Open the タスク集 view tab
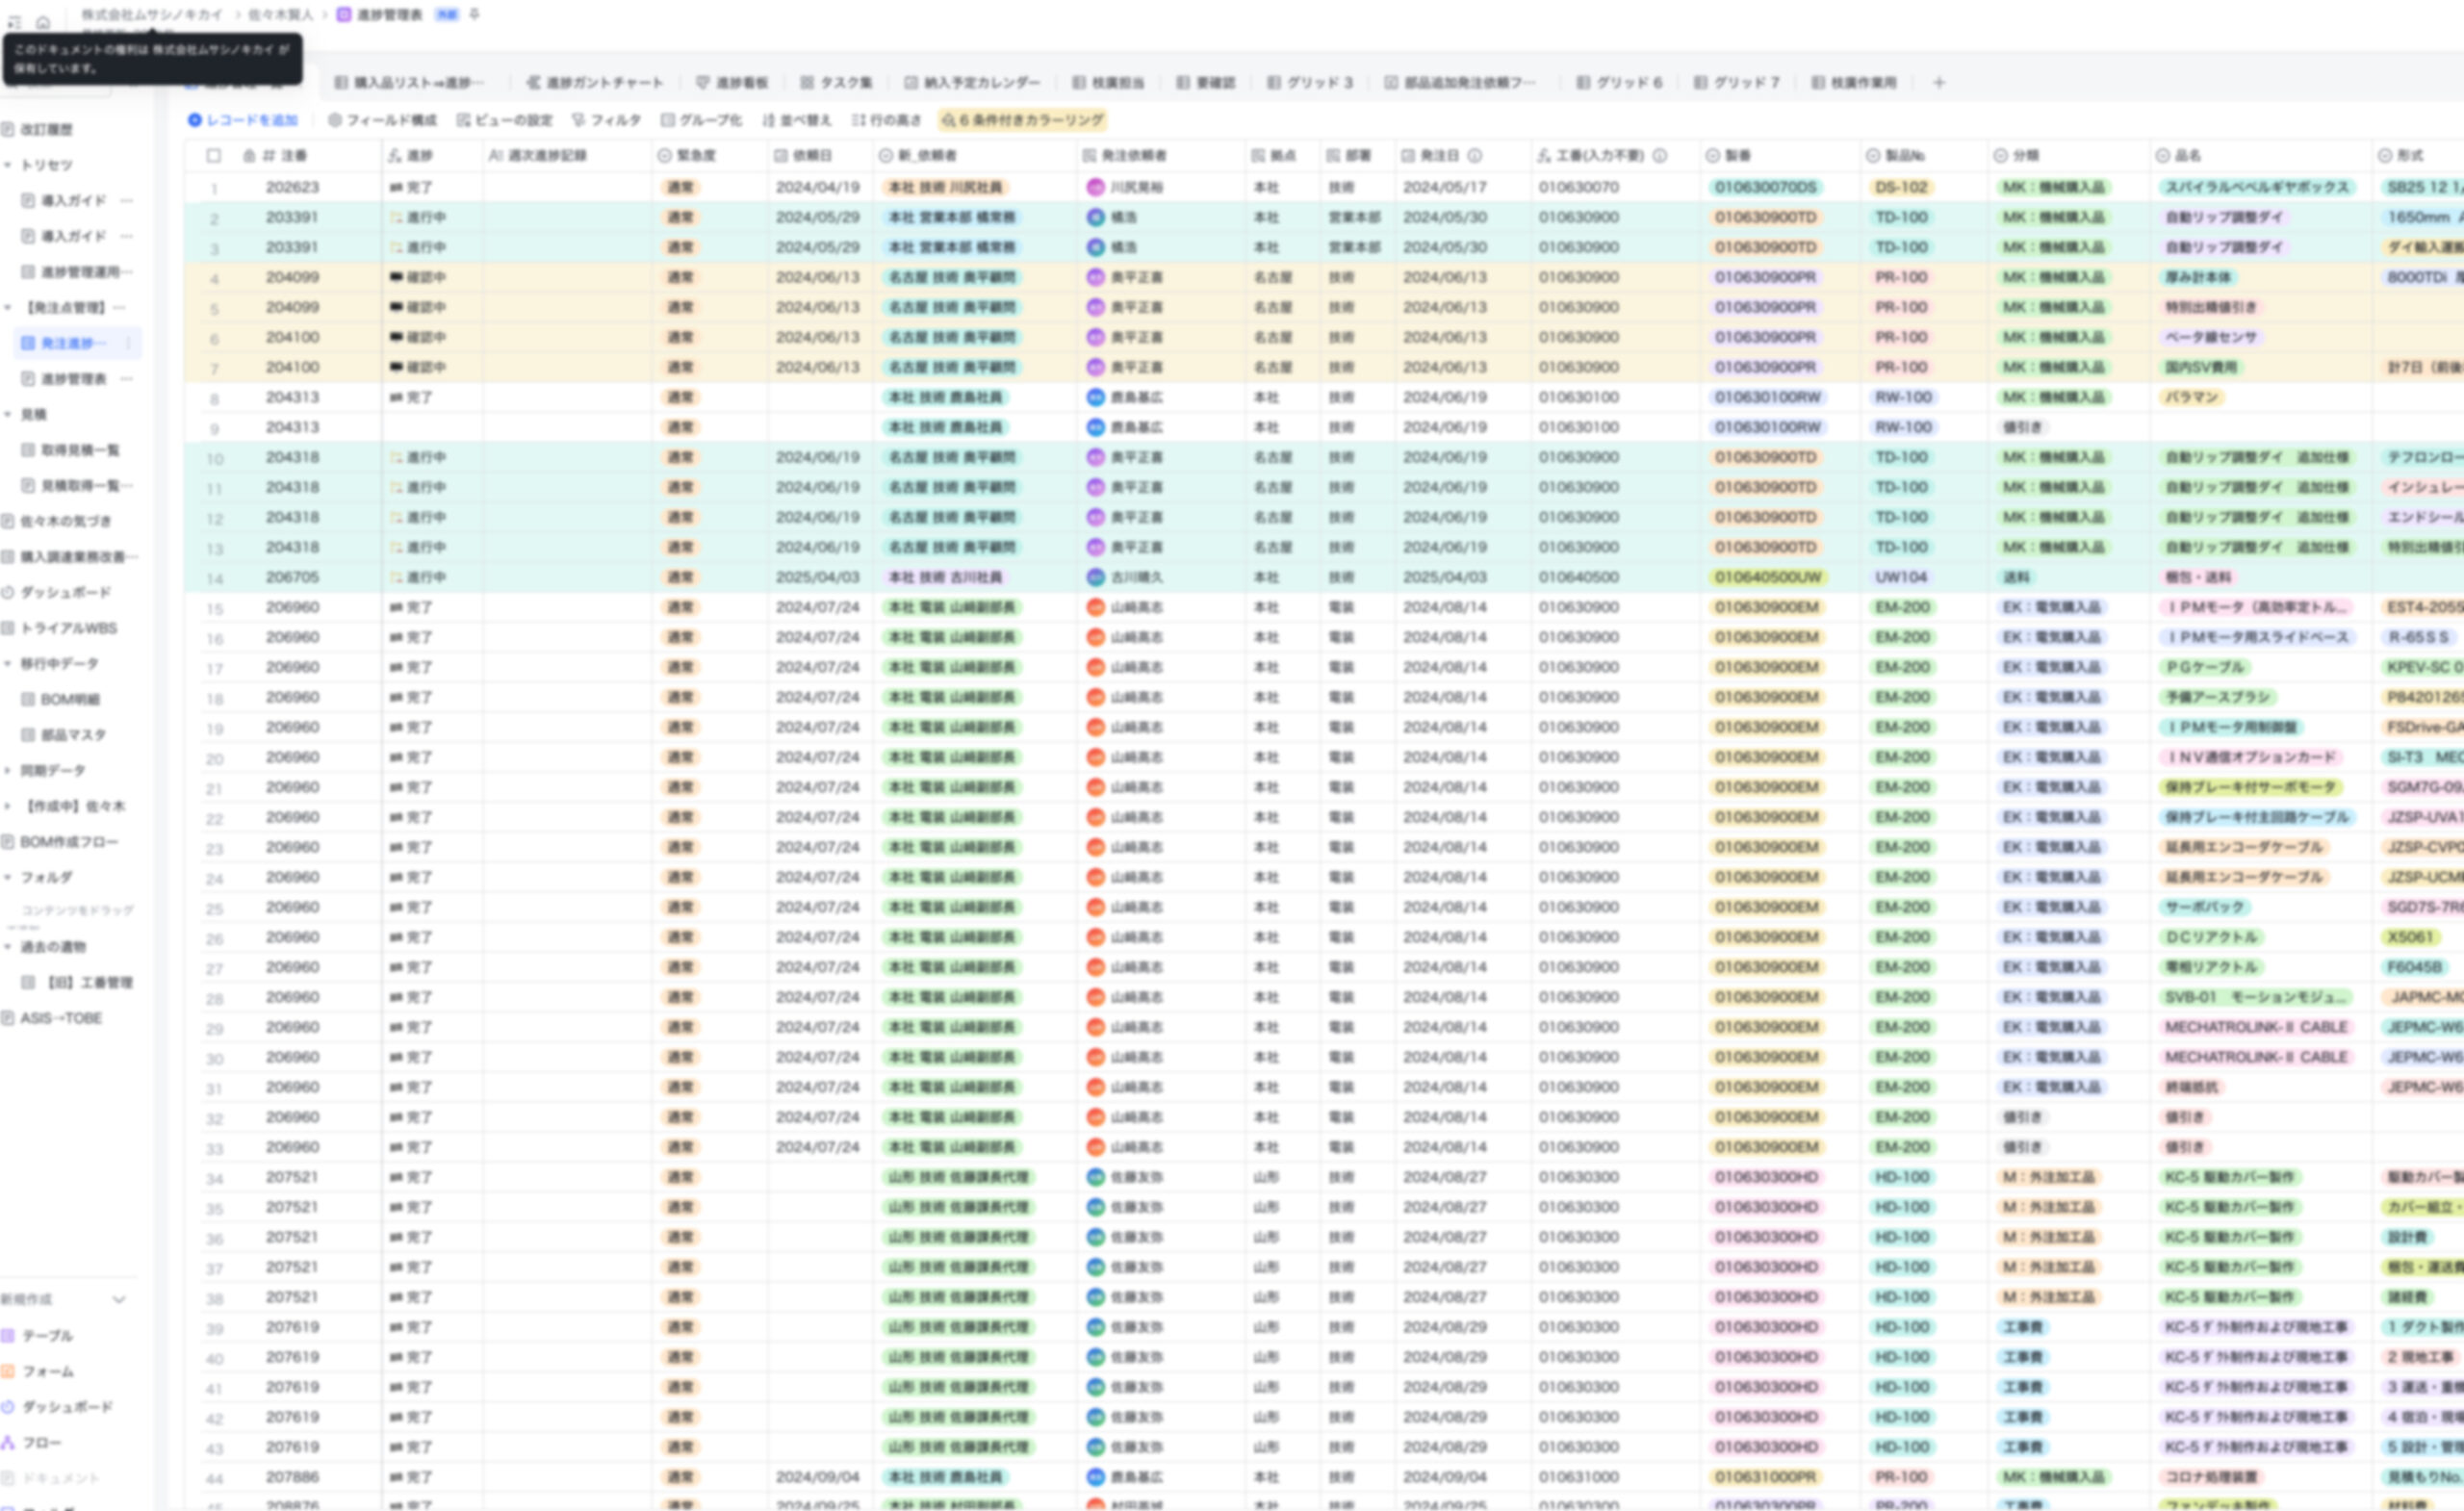 (837, 83)
